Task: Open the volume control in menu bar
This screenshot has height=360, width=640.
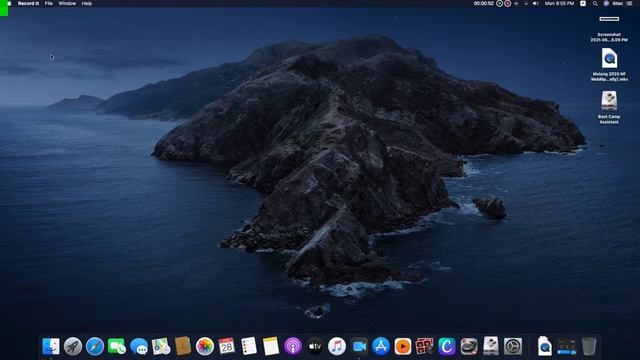Action: click(536, 3)
